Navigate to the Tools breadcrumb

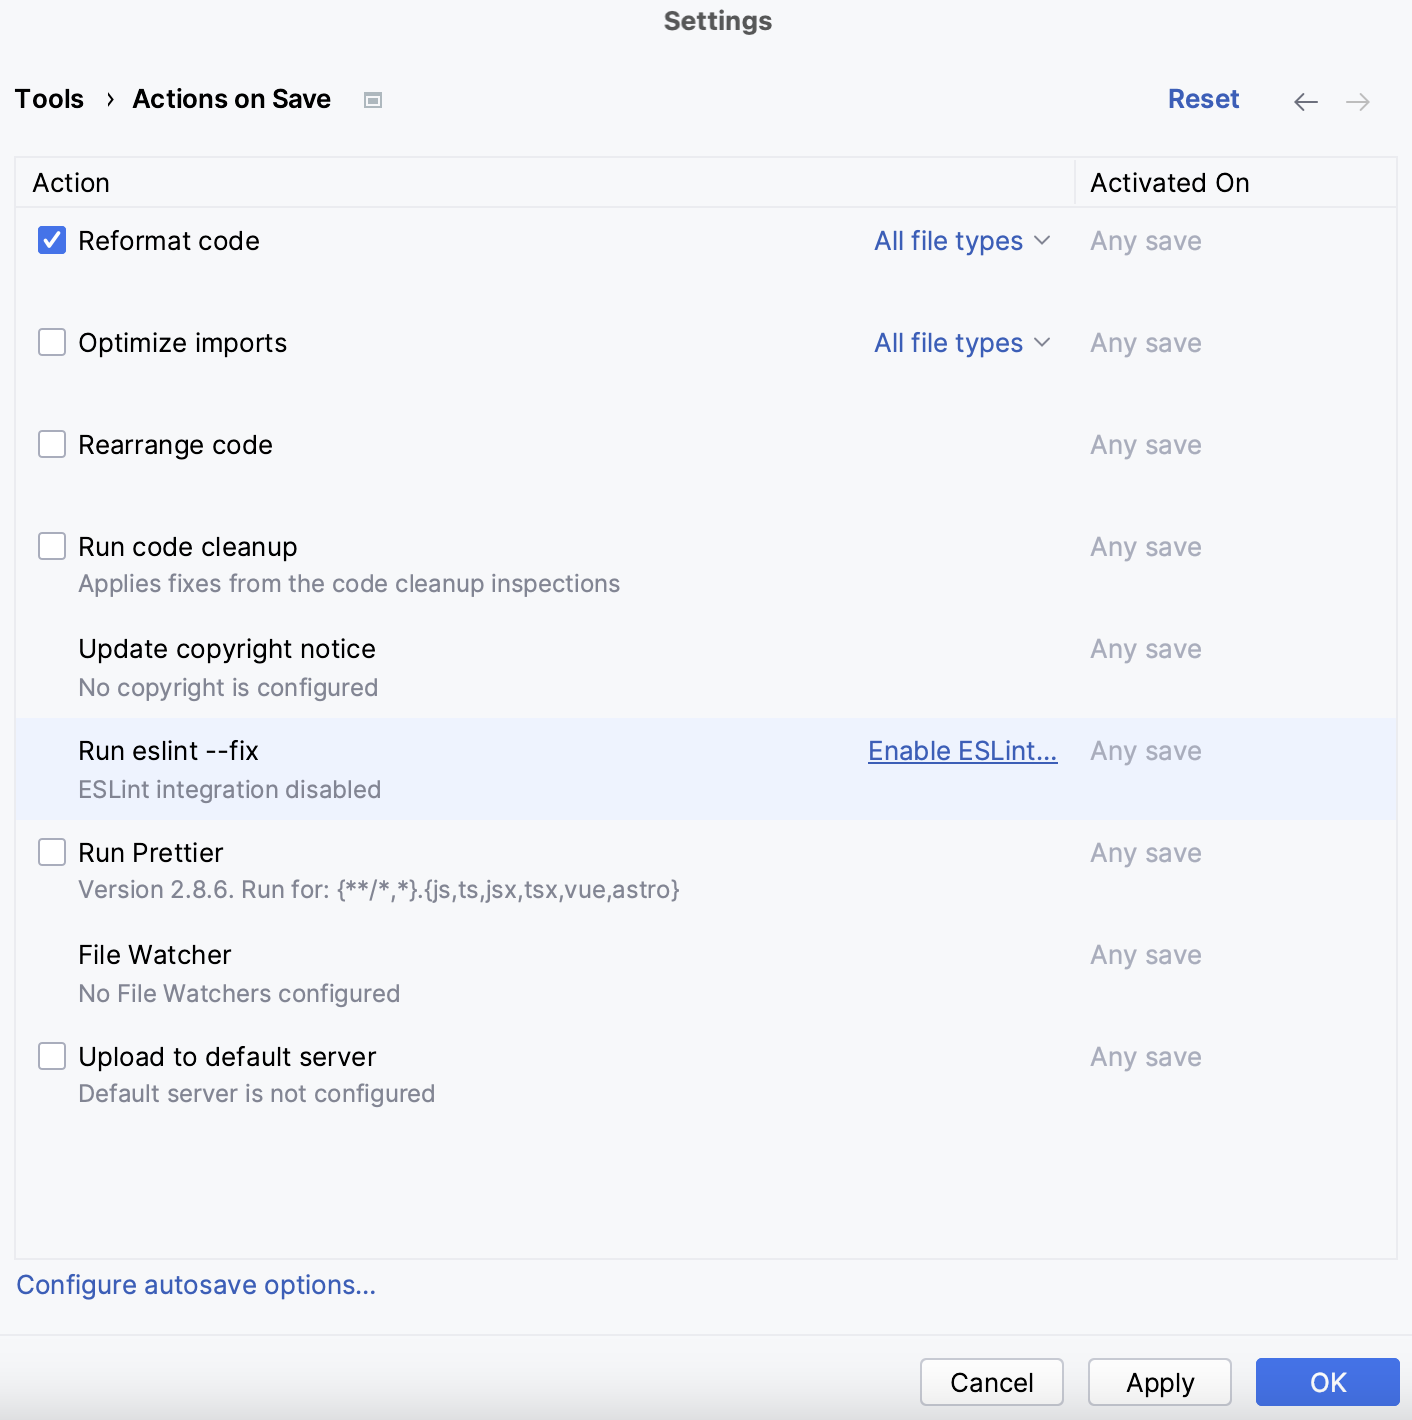[x=49, y=99]
